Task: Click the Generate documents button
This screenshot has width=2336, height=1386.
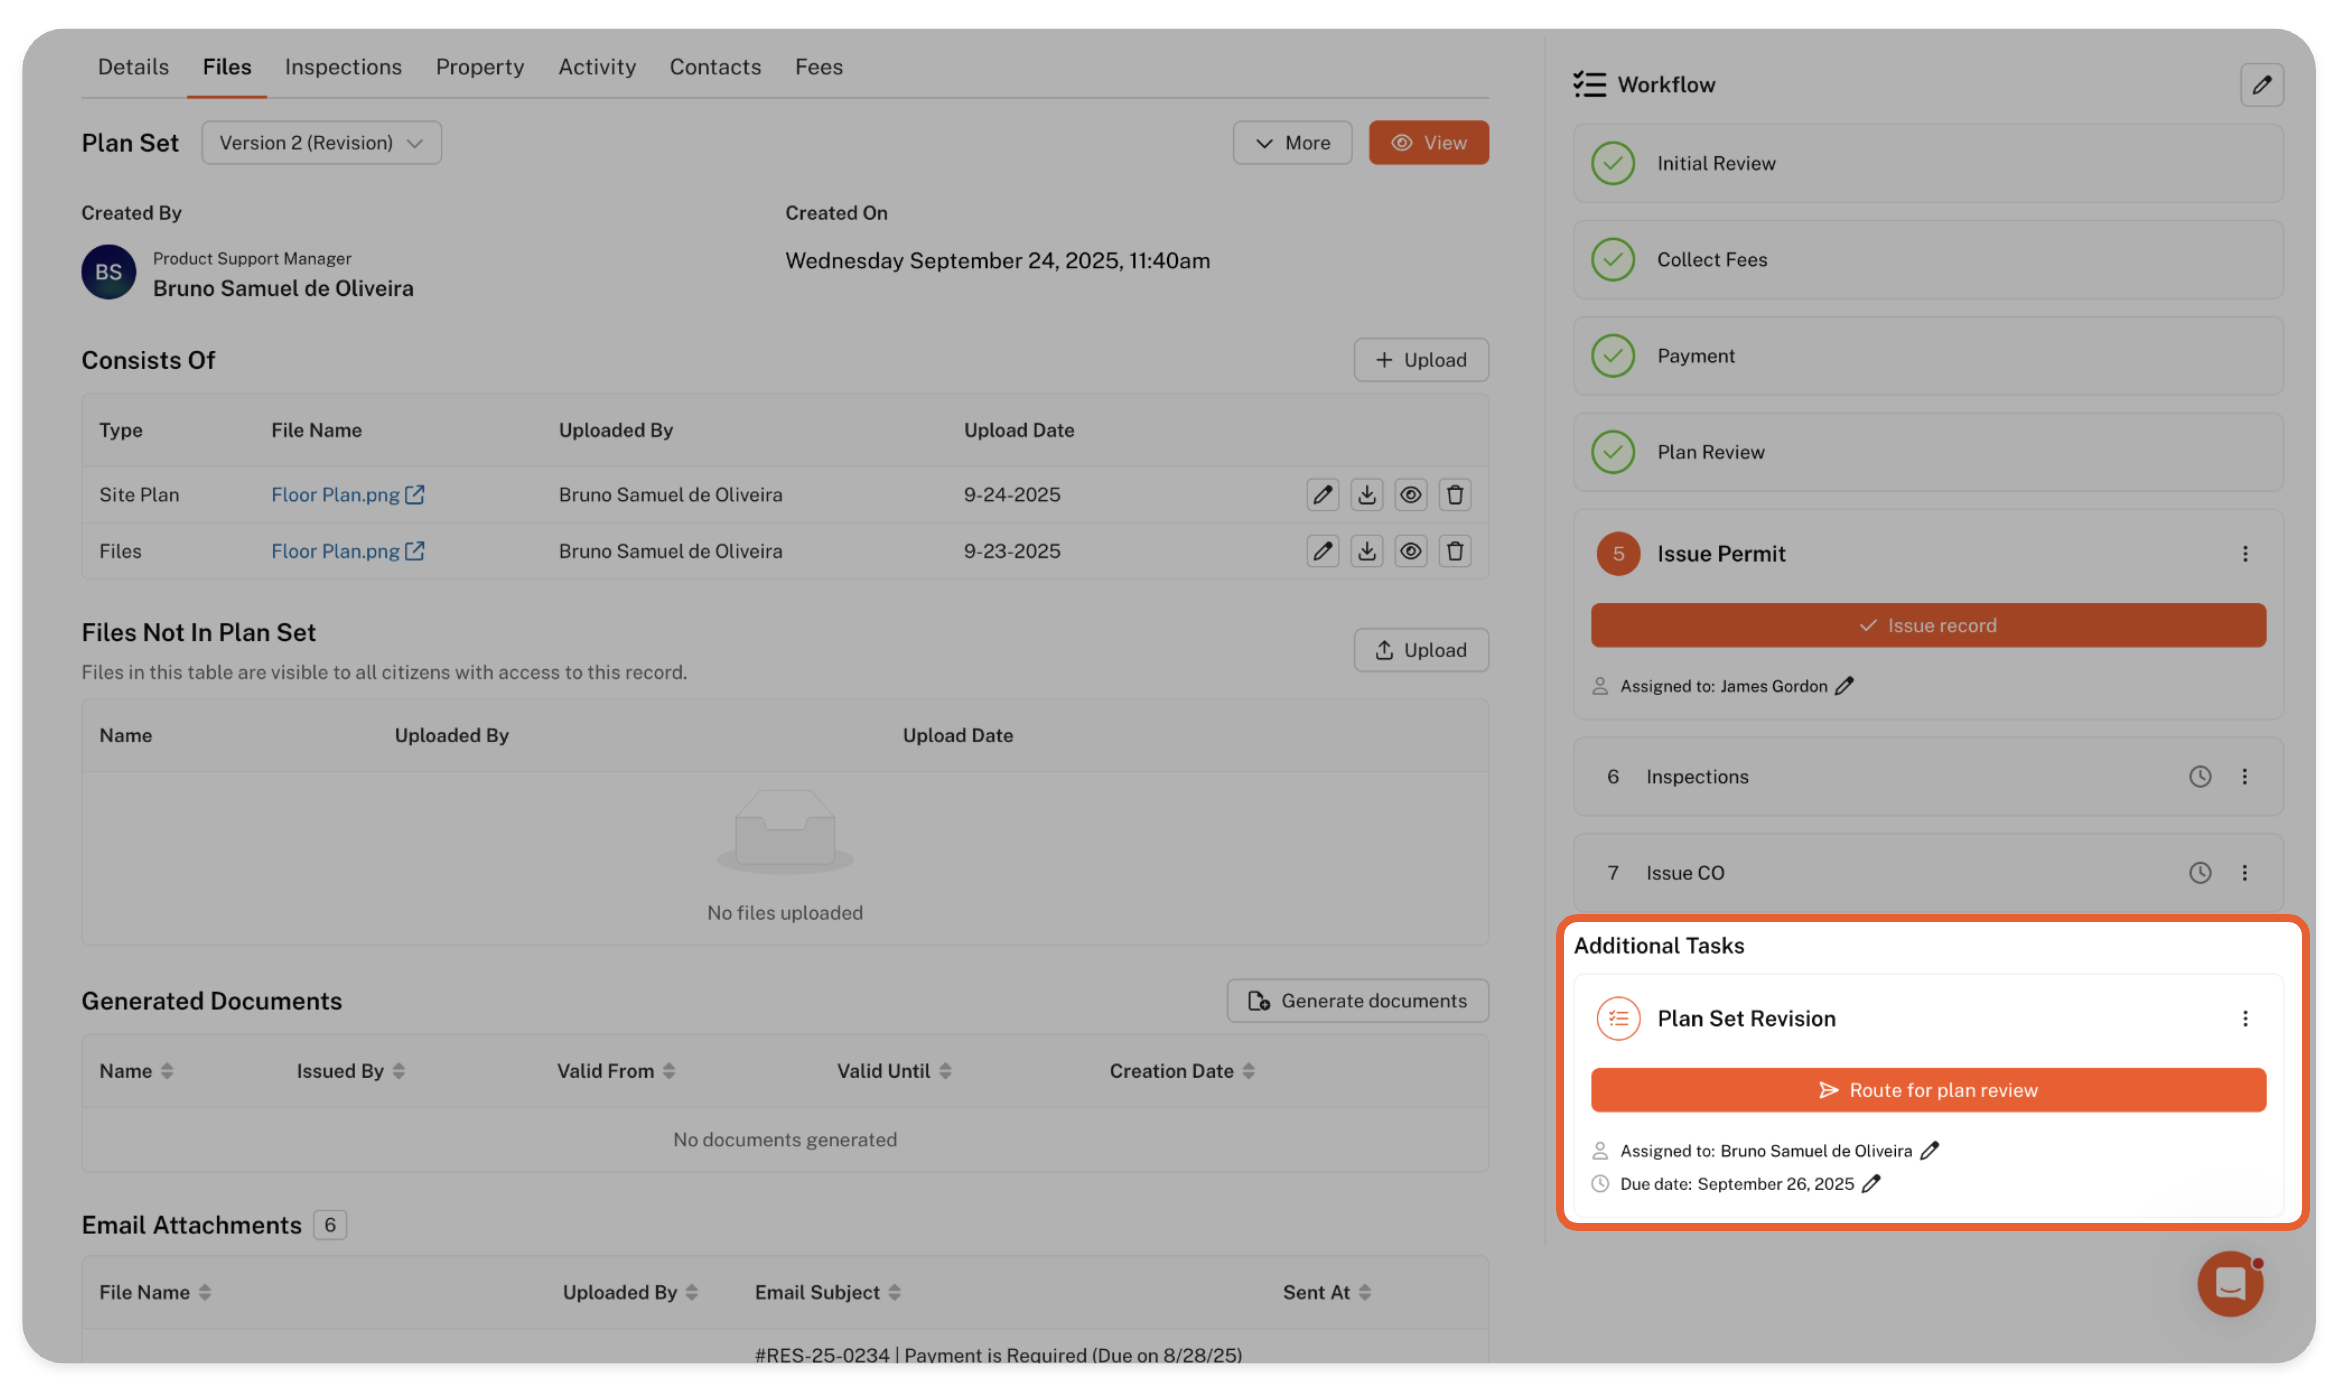Action: click(x=1357, y=1001)
